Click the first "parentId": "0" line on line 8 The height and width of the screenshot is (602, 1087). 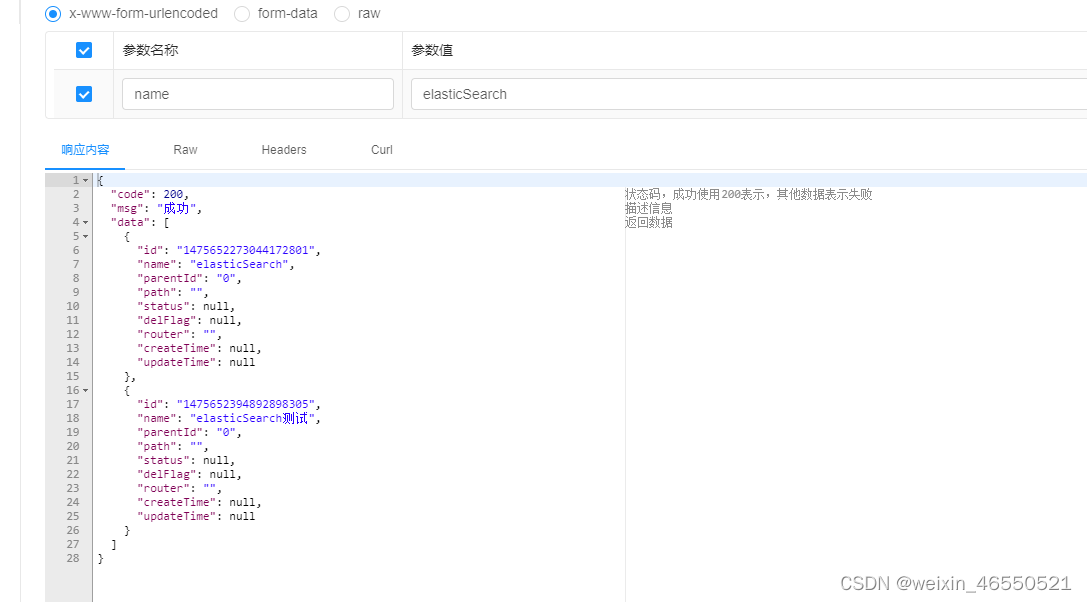(x=189, y=278)
